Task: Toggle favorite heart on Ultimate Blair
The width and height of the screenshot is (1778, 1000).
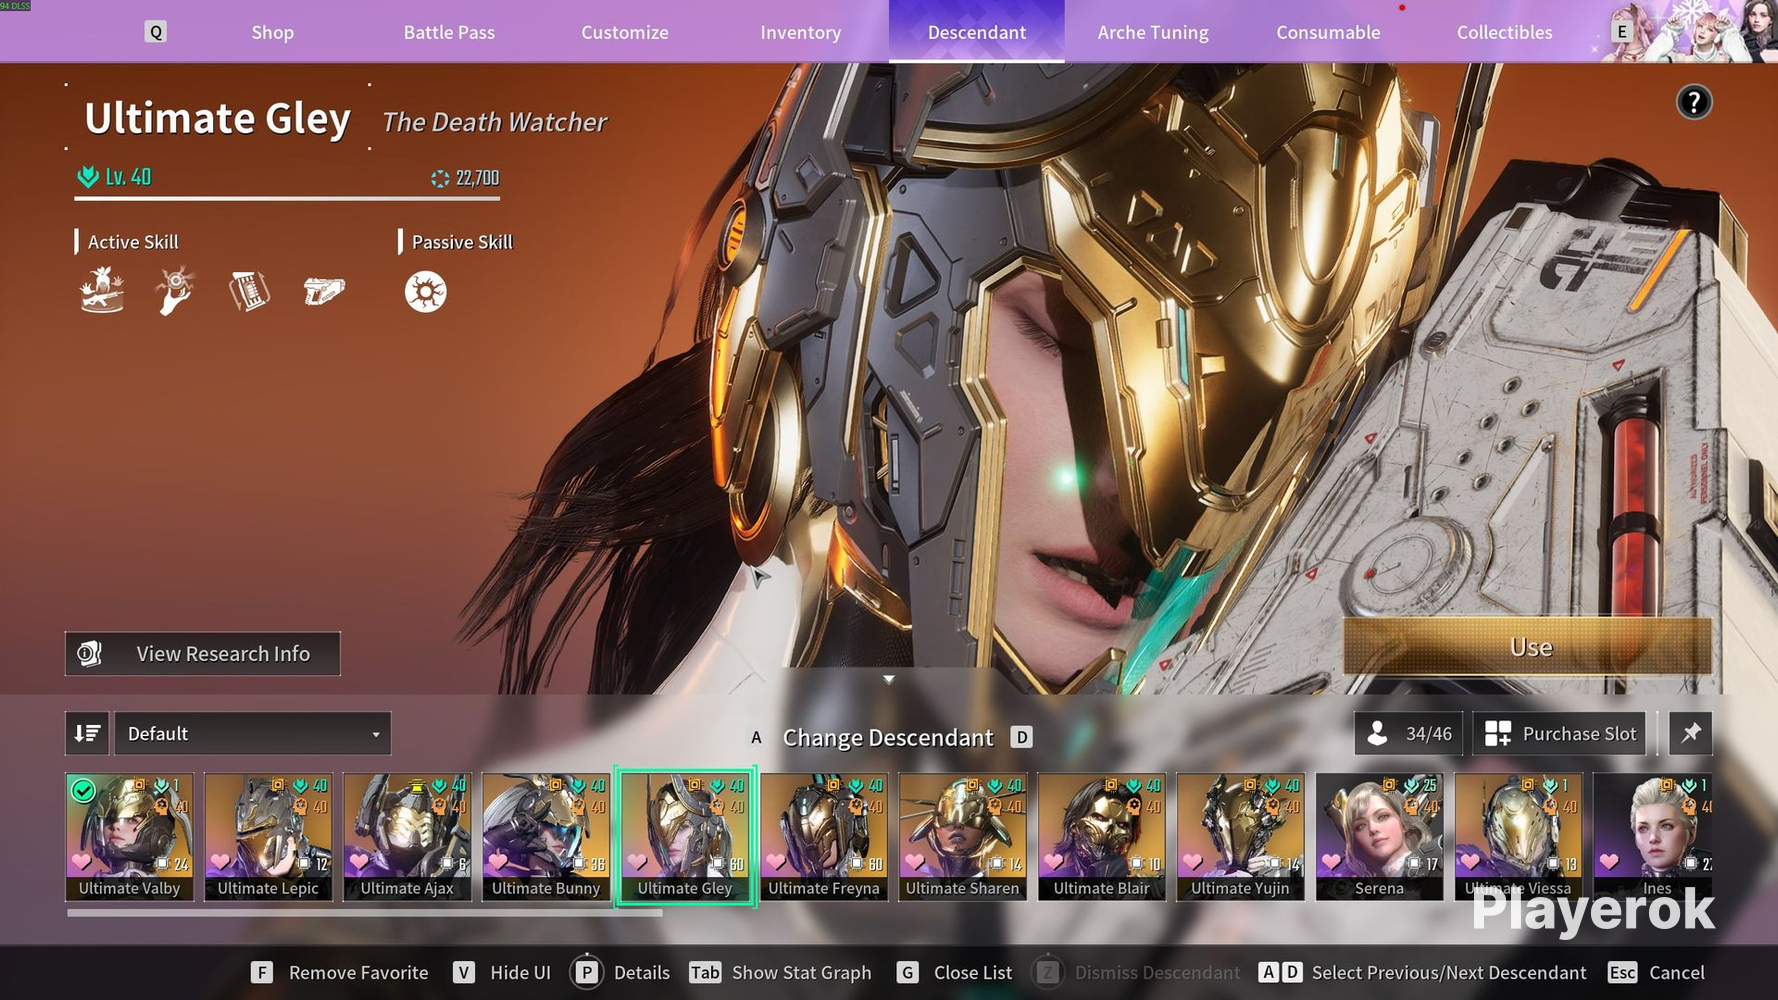Action: [x=1055, y=861]
